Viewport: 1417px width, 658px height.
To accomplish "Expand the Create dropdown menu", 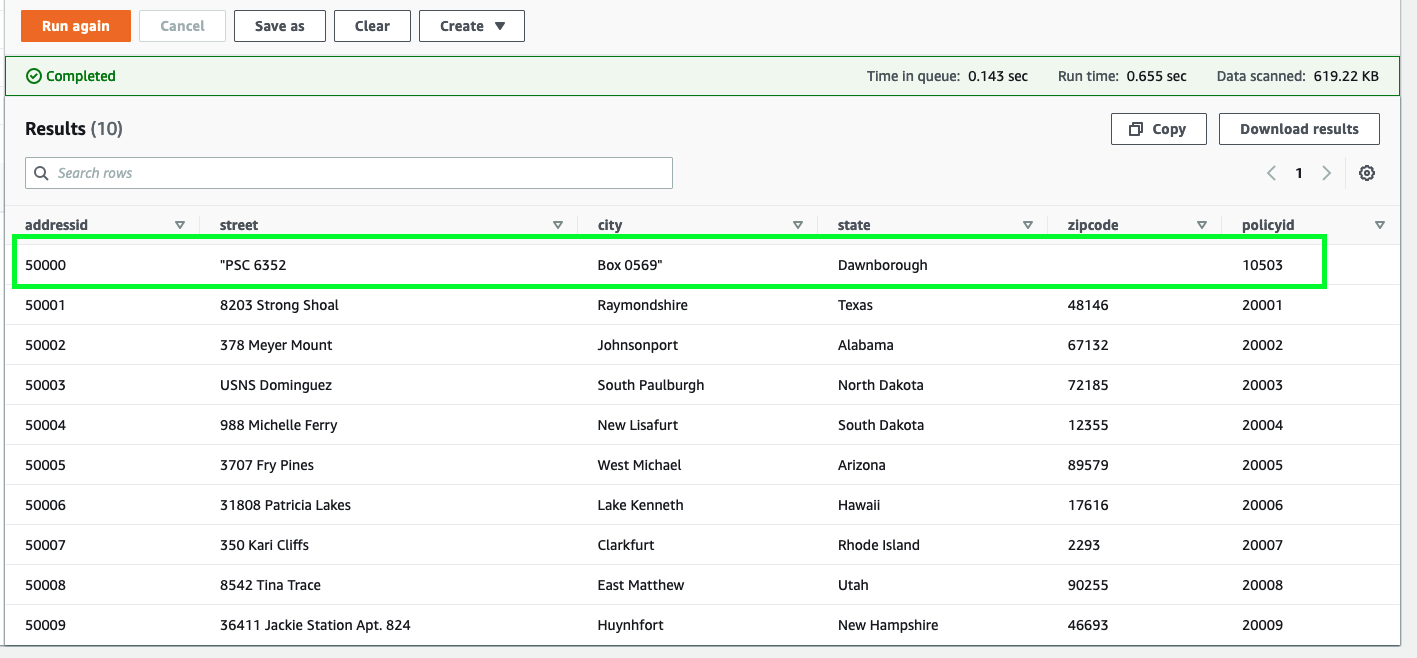I will [x=472, y=26].
